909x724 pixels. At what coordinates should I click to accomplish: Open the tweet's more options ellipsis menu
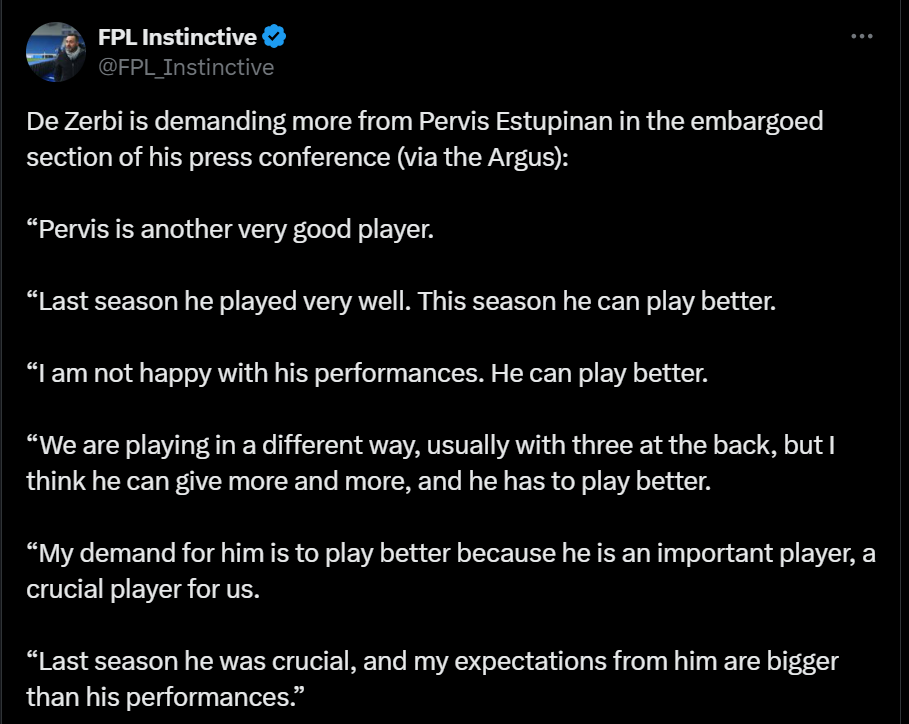861,37
